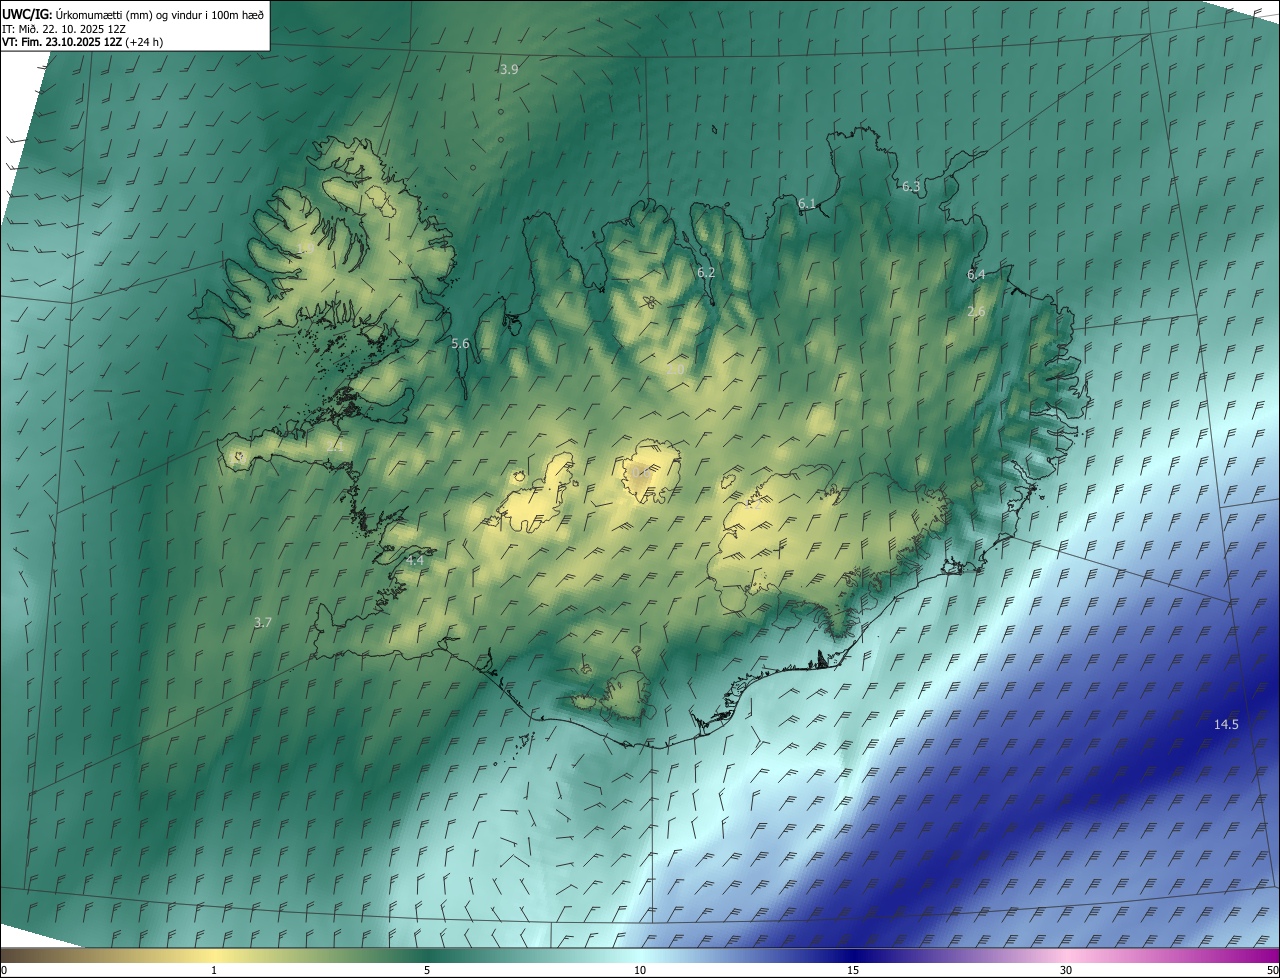1280x978 pixels.
Task: Click the colorbar tick label 50
Action: [1272, 970]
